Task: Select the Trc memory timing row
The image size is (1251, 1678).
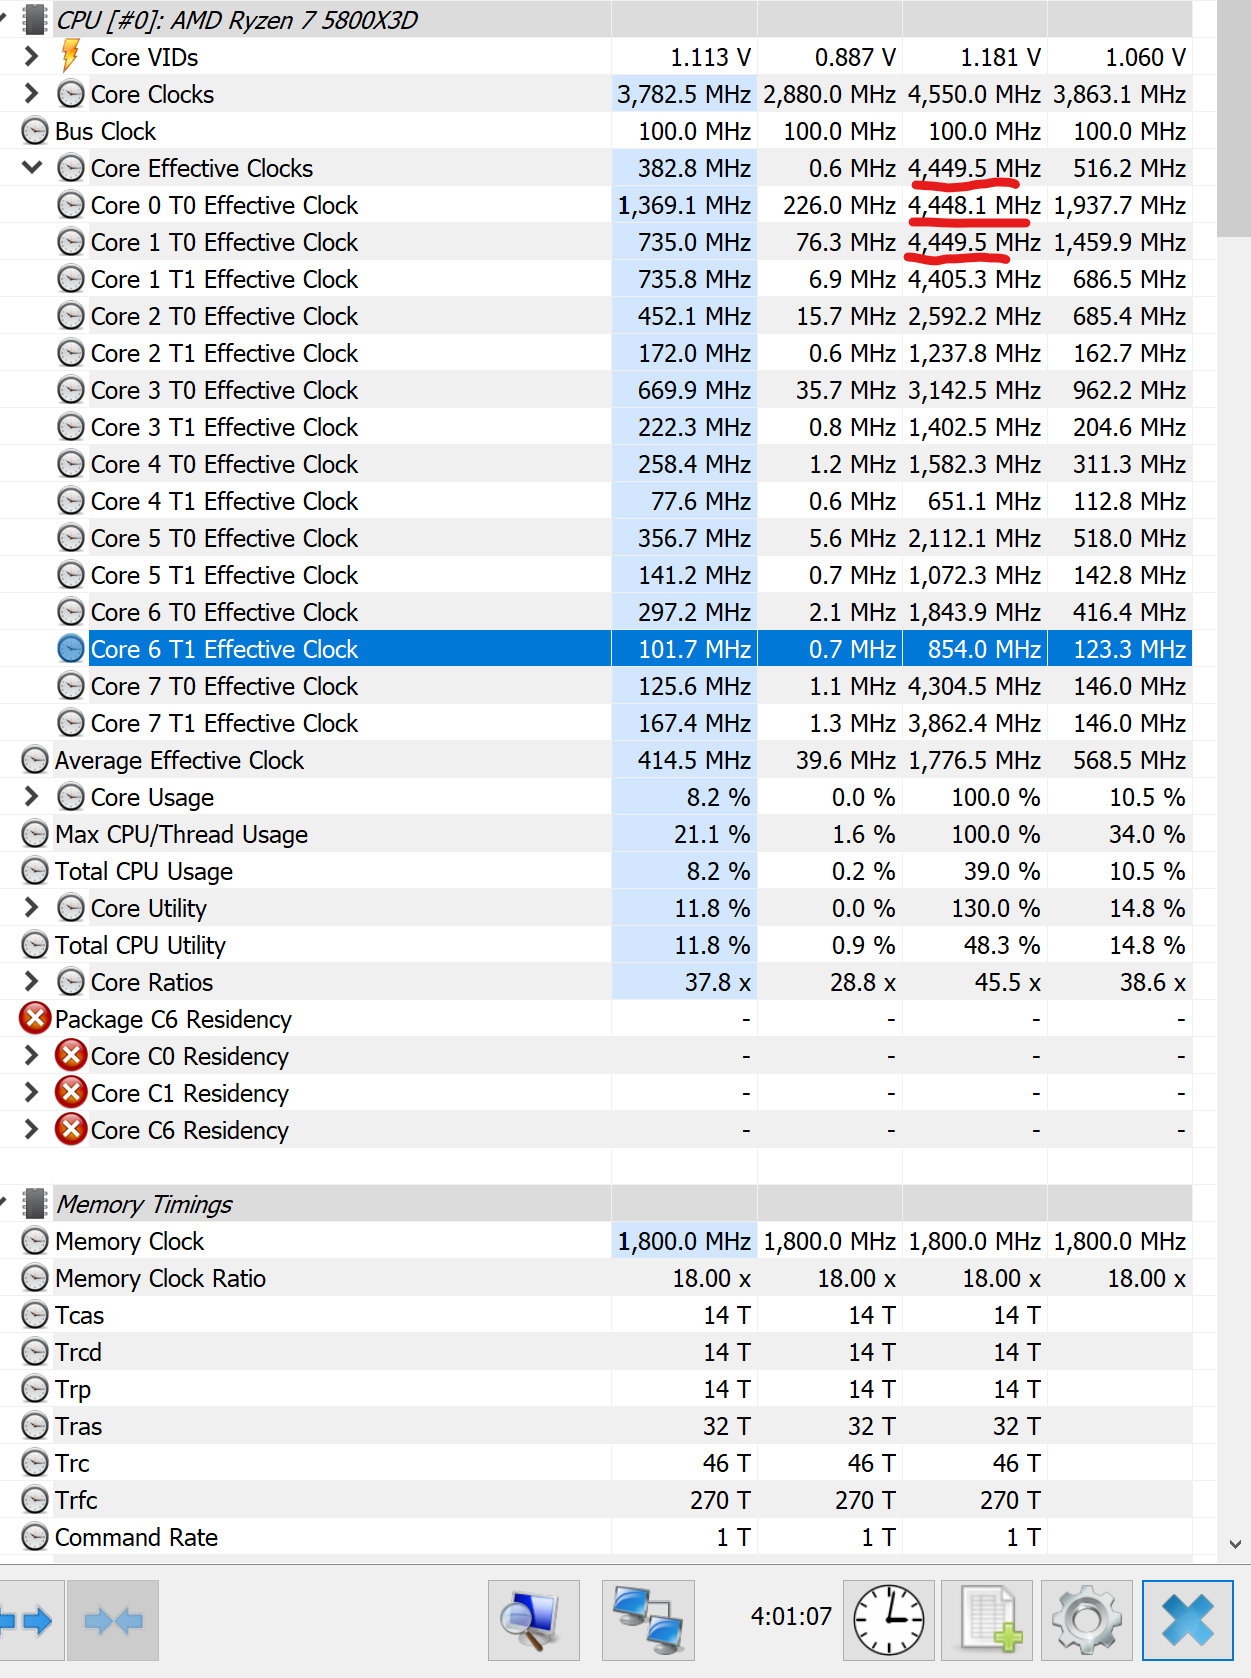Action: click(596, 1463)
